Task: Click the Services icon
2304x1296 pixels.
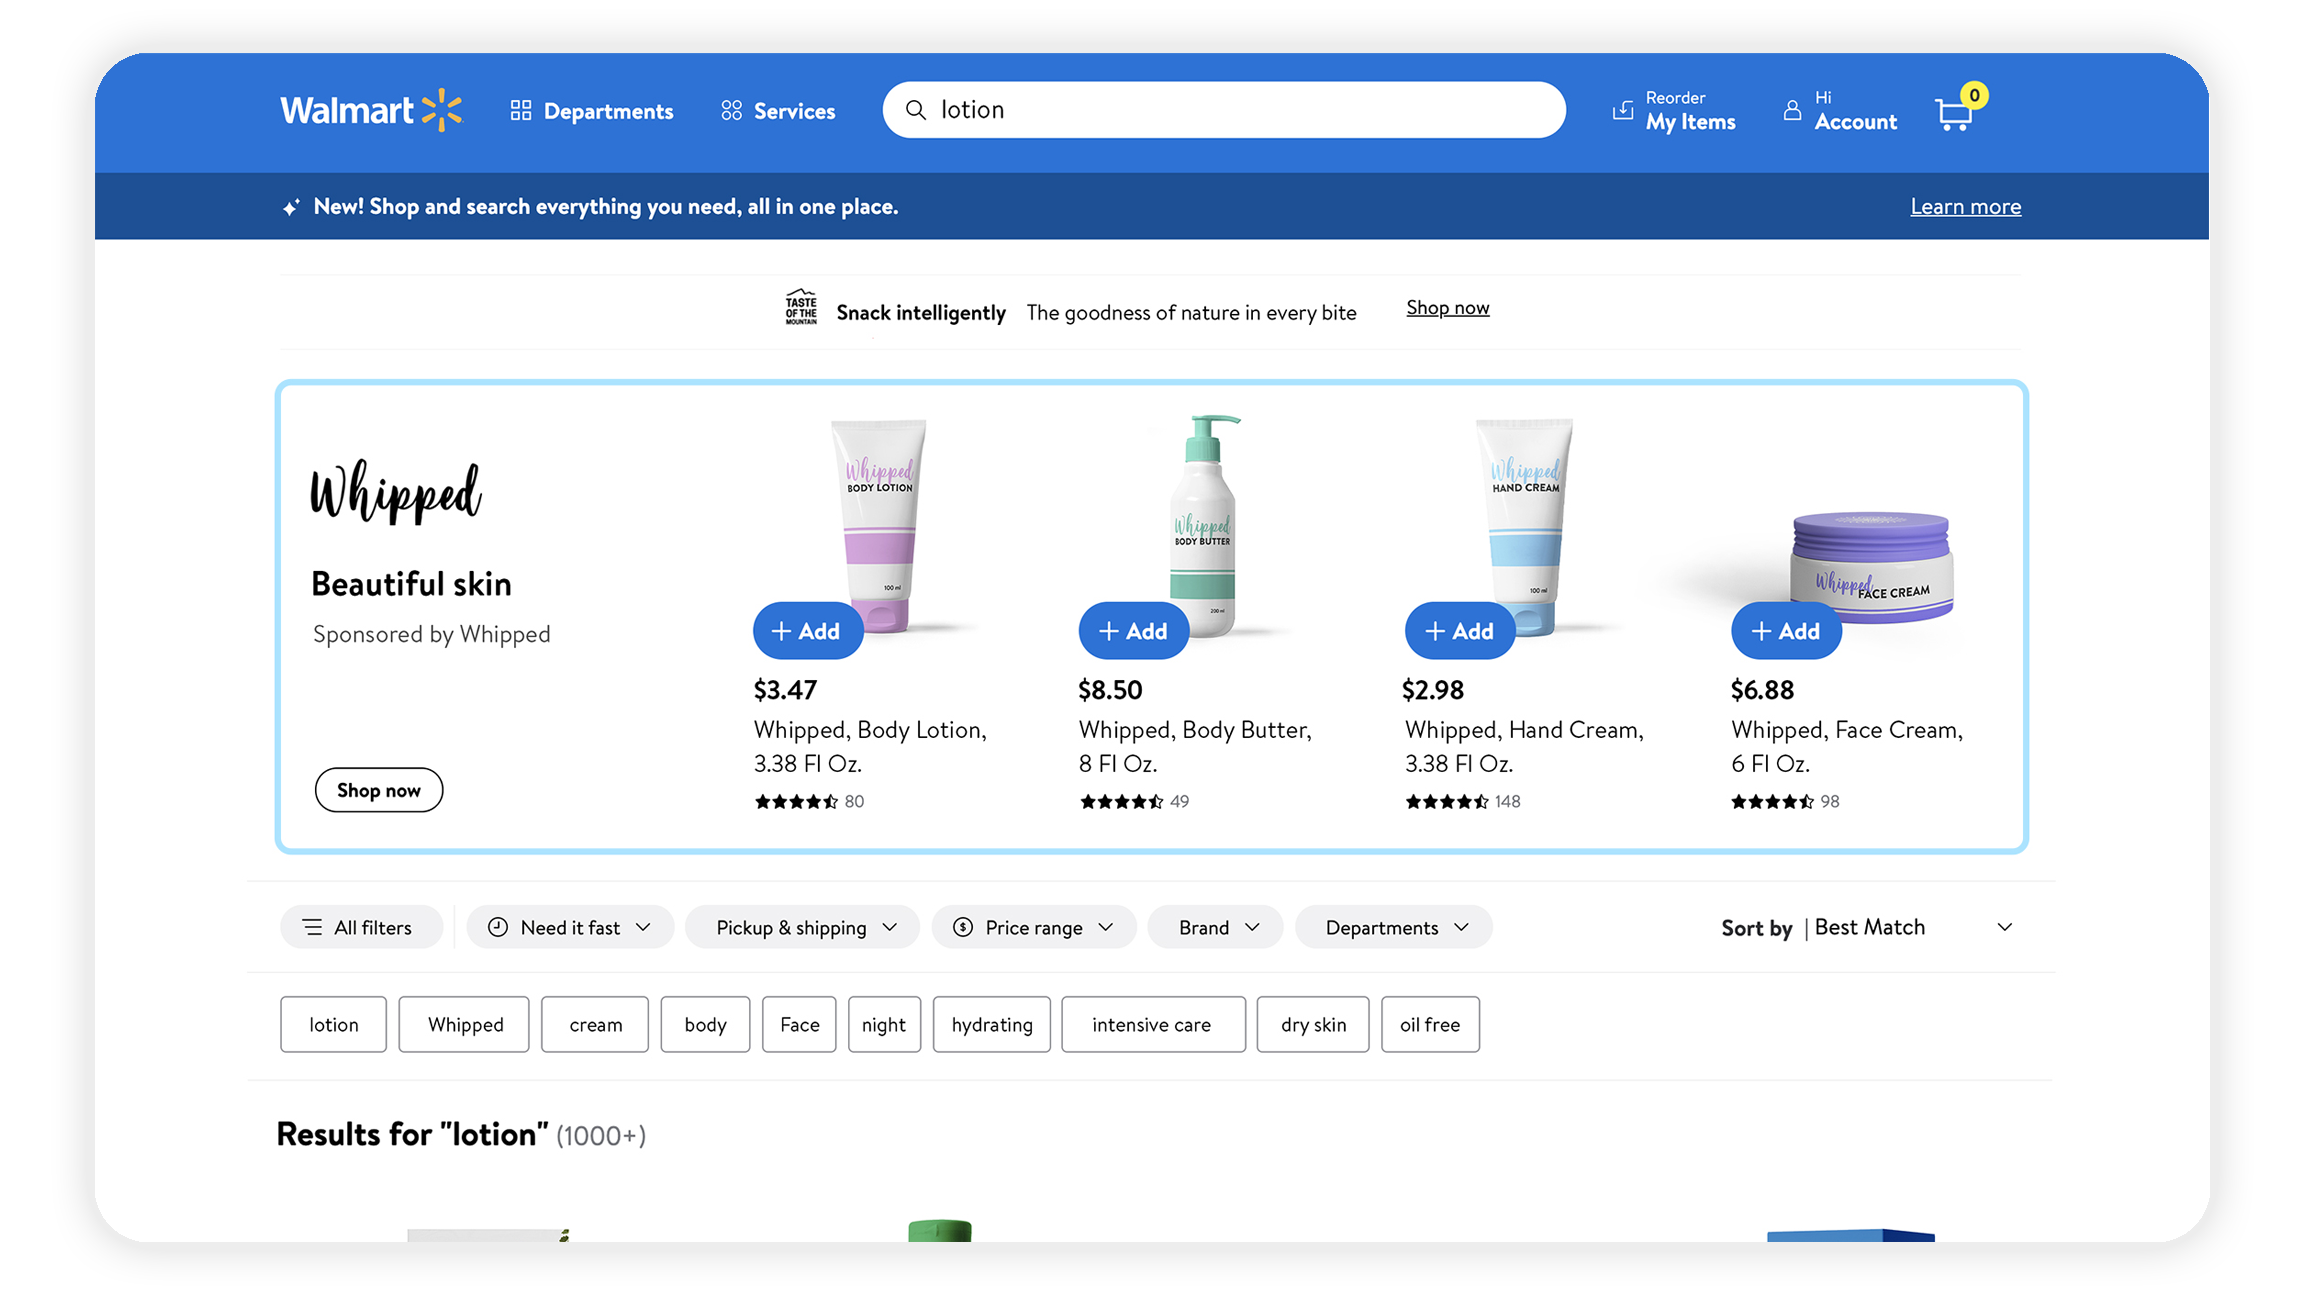Action: [731, 110]
